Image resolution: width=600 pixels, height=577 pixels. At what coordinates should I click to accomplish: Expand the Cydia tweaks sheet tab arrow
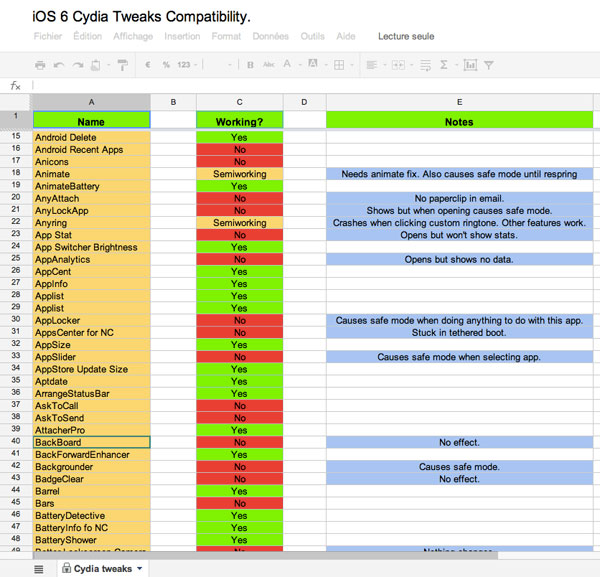pyautogui.click(x=140, y=568)
